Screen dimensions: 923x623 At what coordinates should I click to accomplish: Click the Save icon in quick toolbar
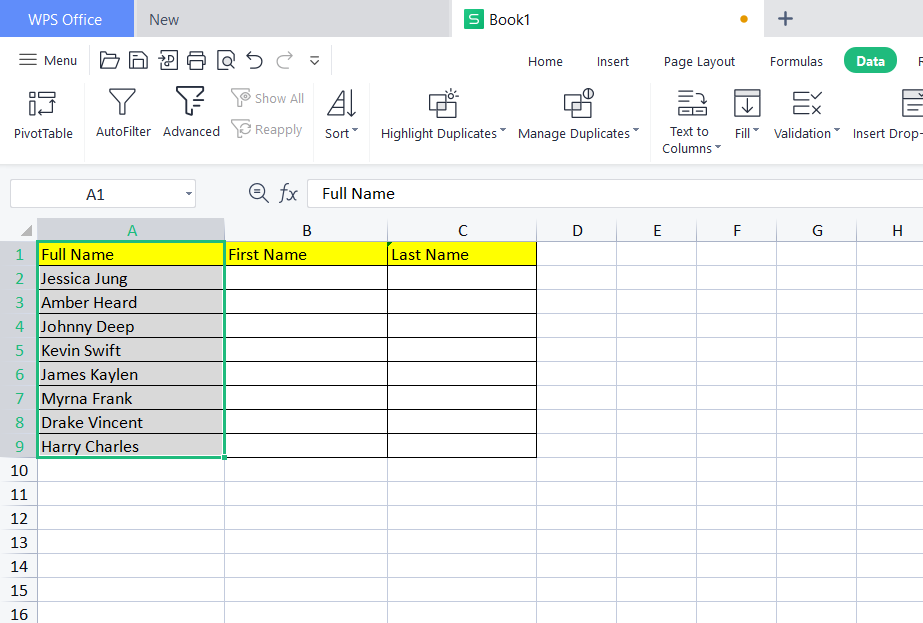(x=138, y=61)
